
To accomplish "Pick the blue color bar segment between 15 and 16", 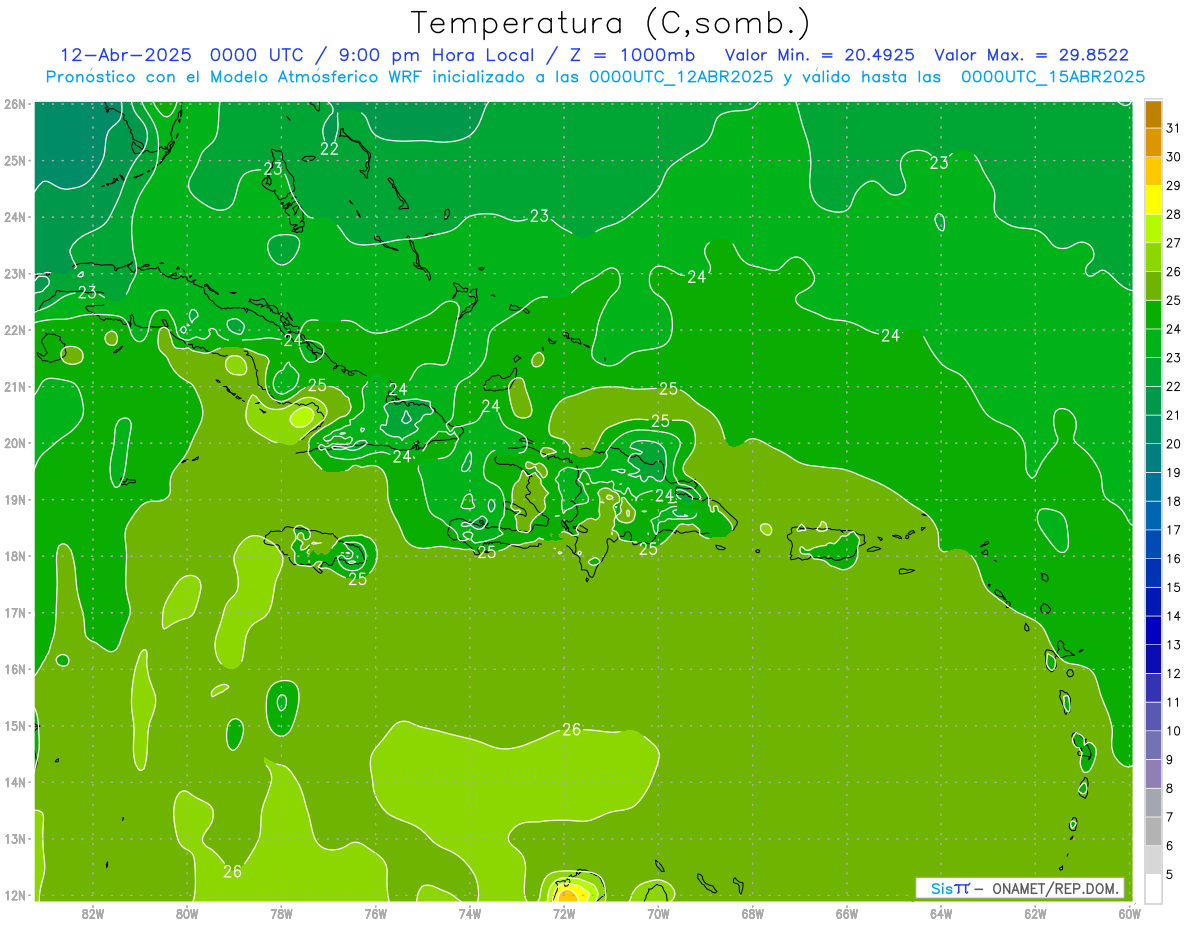I will (x=1153, y=572).
